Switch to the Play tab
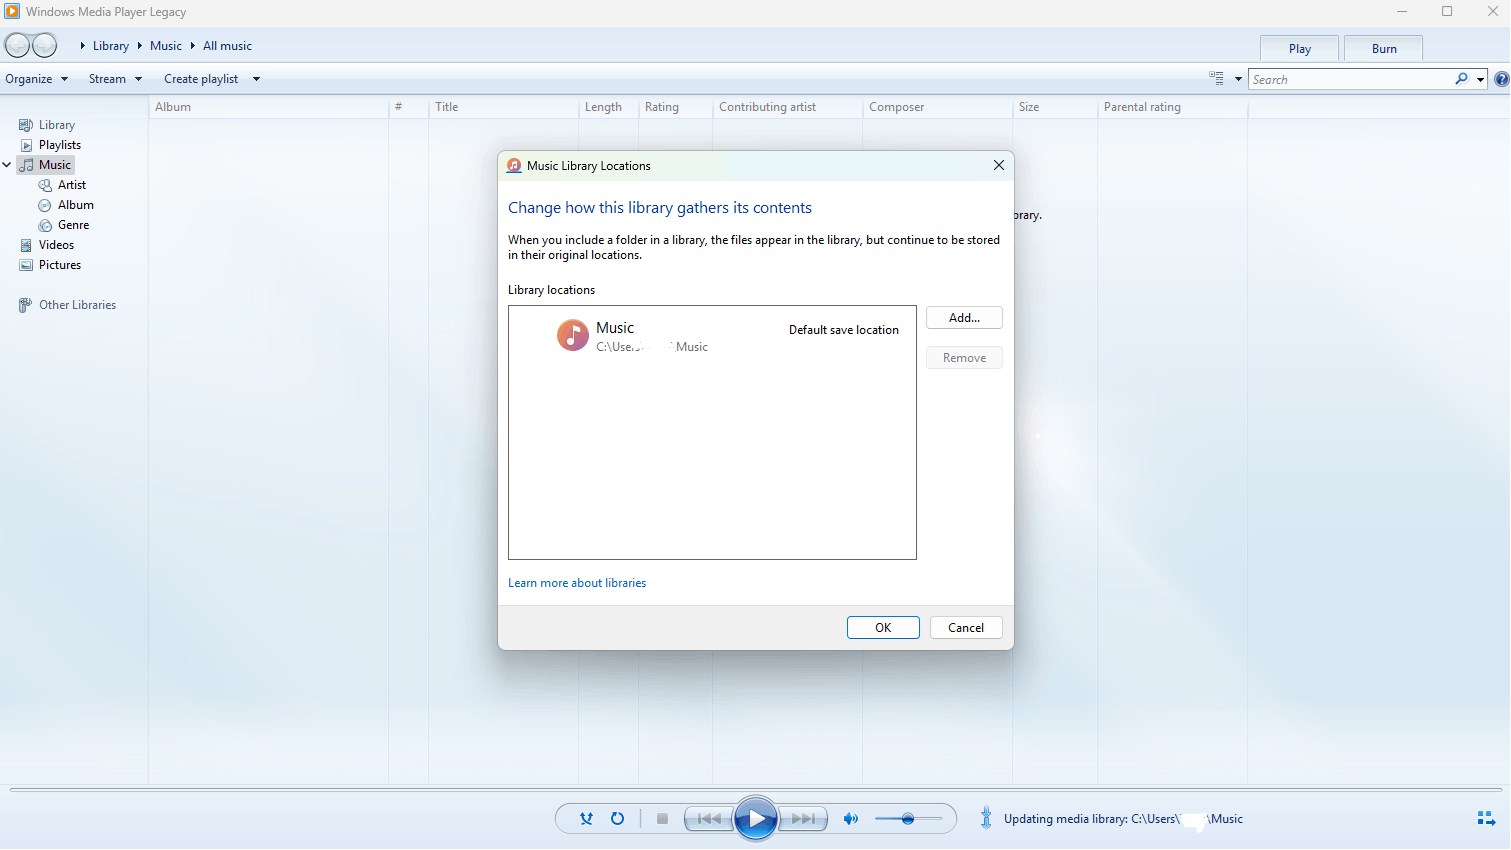 pyautogui.click(x=1299, y=48)
